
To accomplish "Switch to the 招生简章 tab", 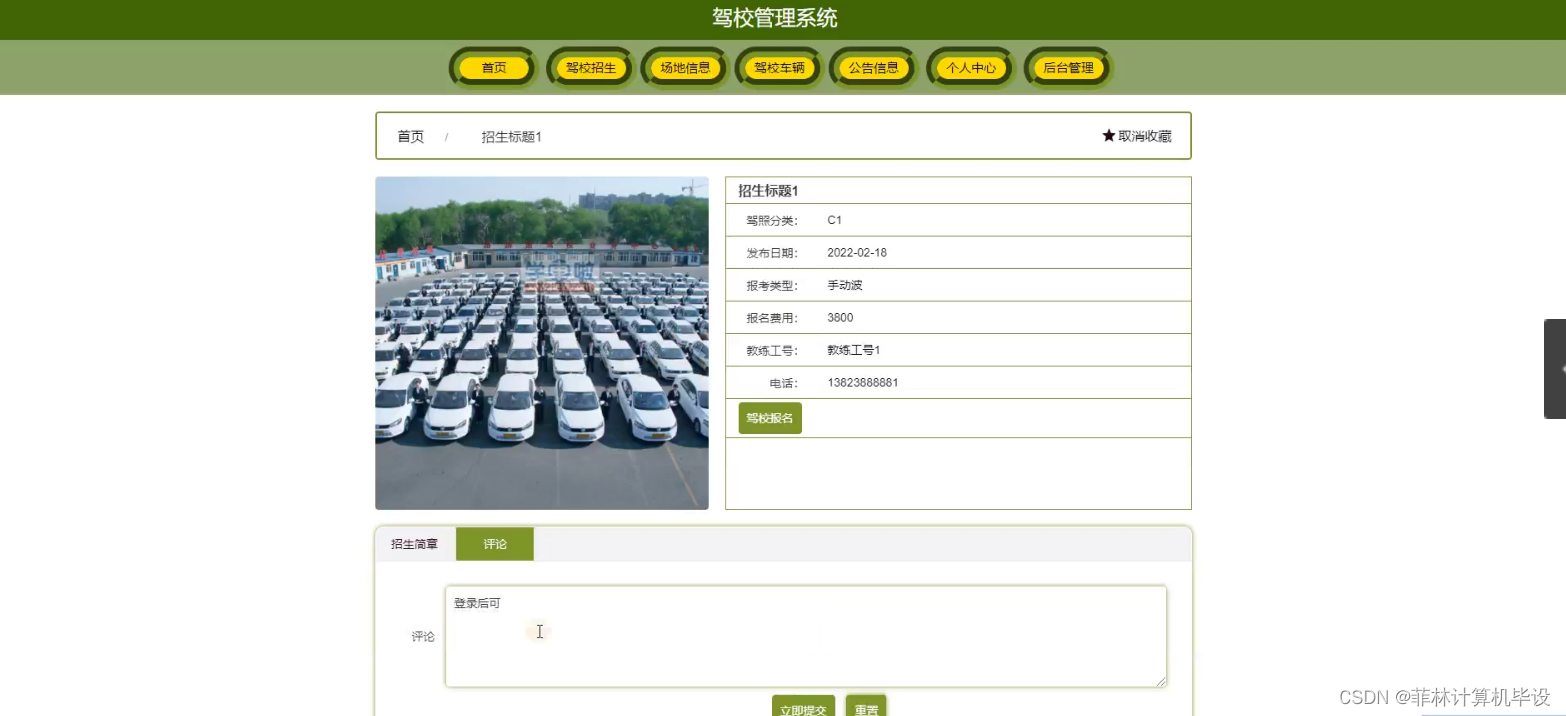I will (415, 544).
